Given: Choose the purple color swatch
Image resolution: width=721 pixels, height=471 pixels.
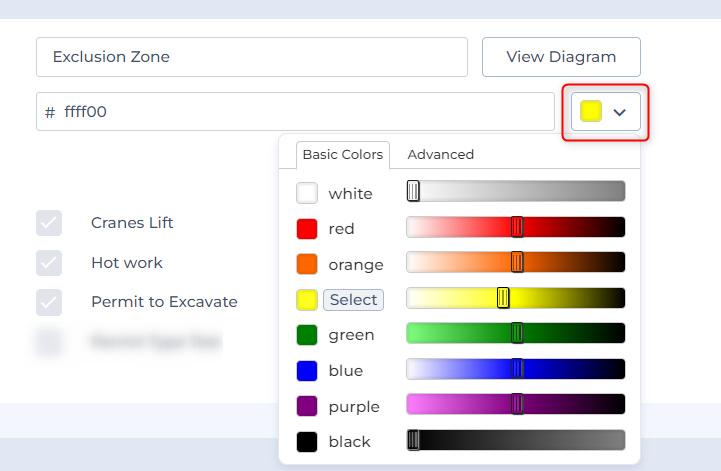Looking at the screenshot, I should tap(307, 406).
